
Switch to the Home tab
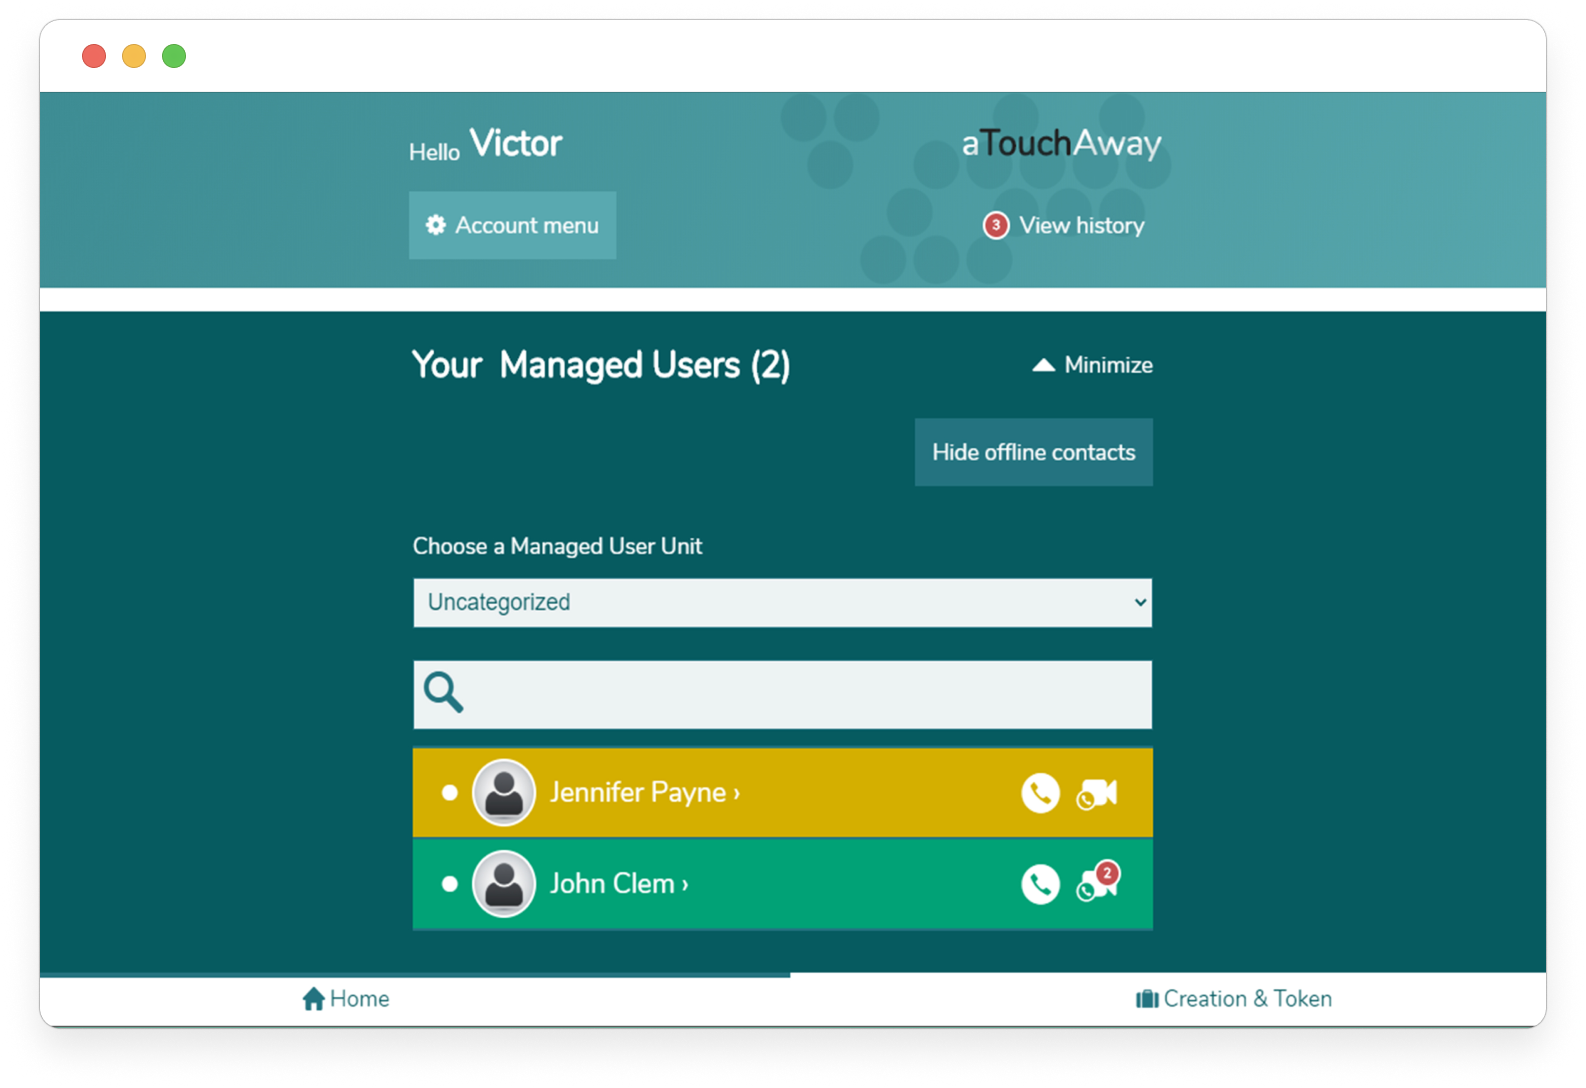(x=346, y=999)
